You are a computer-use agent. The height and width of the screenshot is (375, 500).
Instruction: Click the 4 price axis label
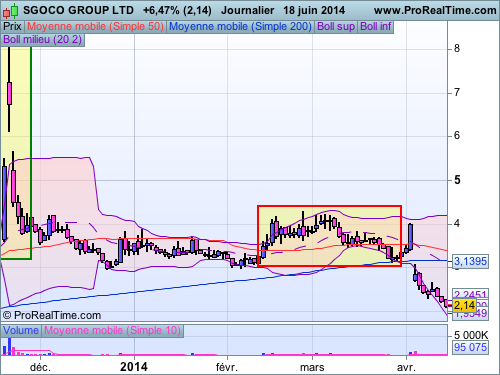pos(457,223)
